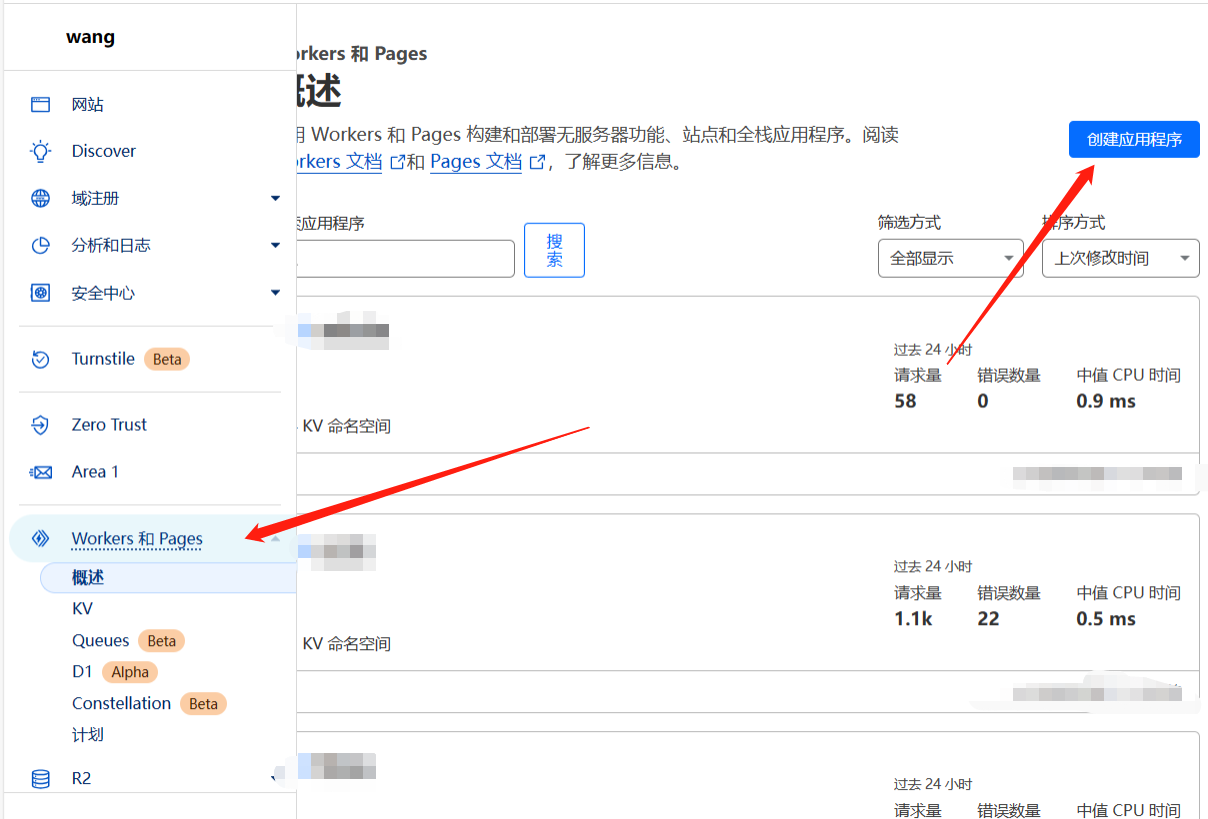Viewport: 1208px width, 819px height.
Task: Select KV under Workers 和 Pages
Action: coord(82,608)
